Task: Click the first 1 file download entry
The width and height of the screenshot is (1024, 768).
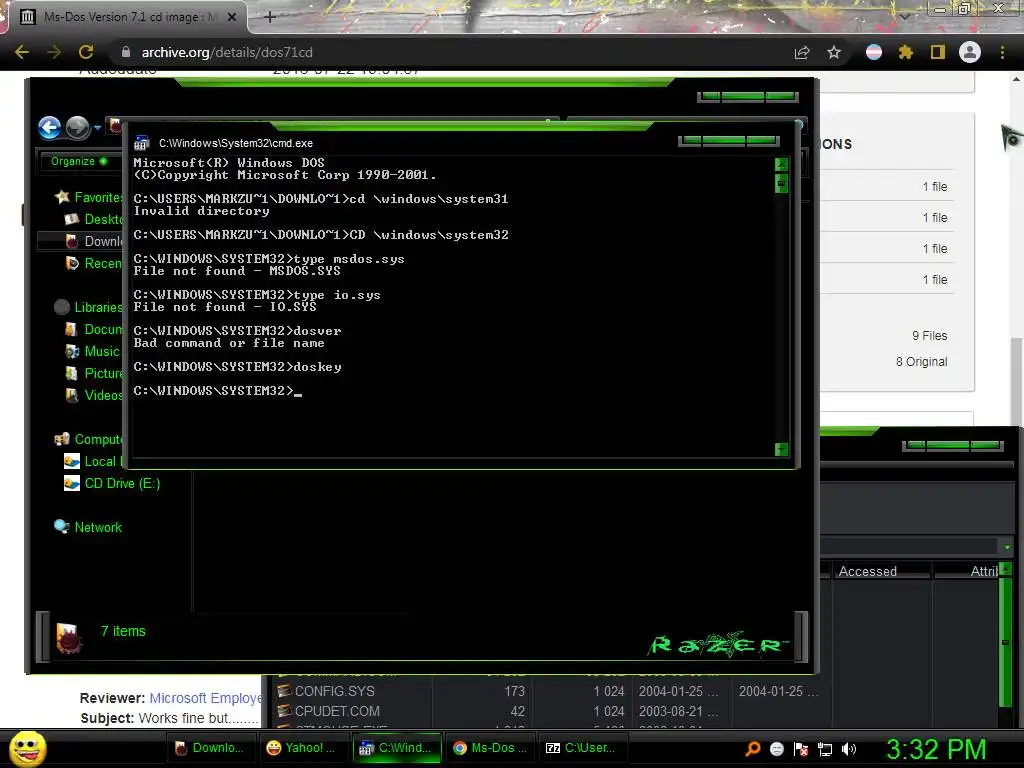Action: (935, 187)
